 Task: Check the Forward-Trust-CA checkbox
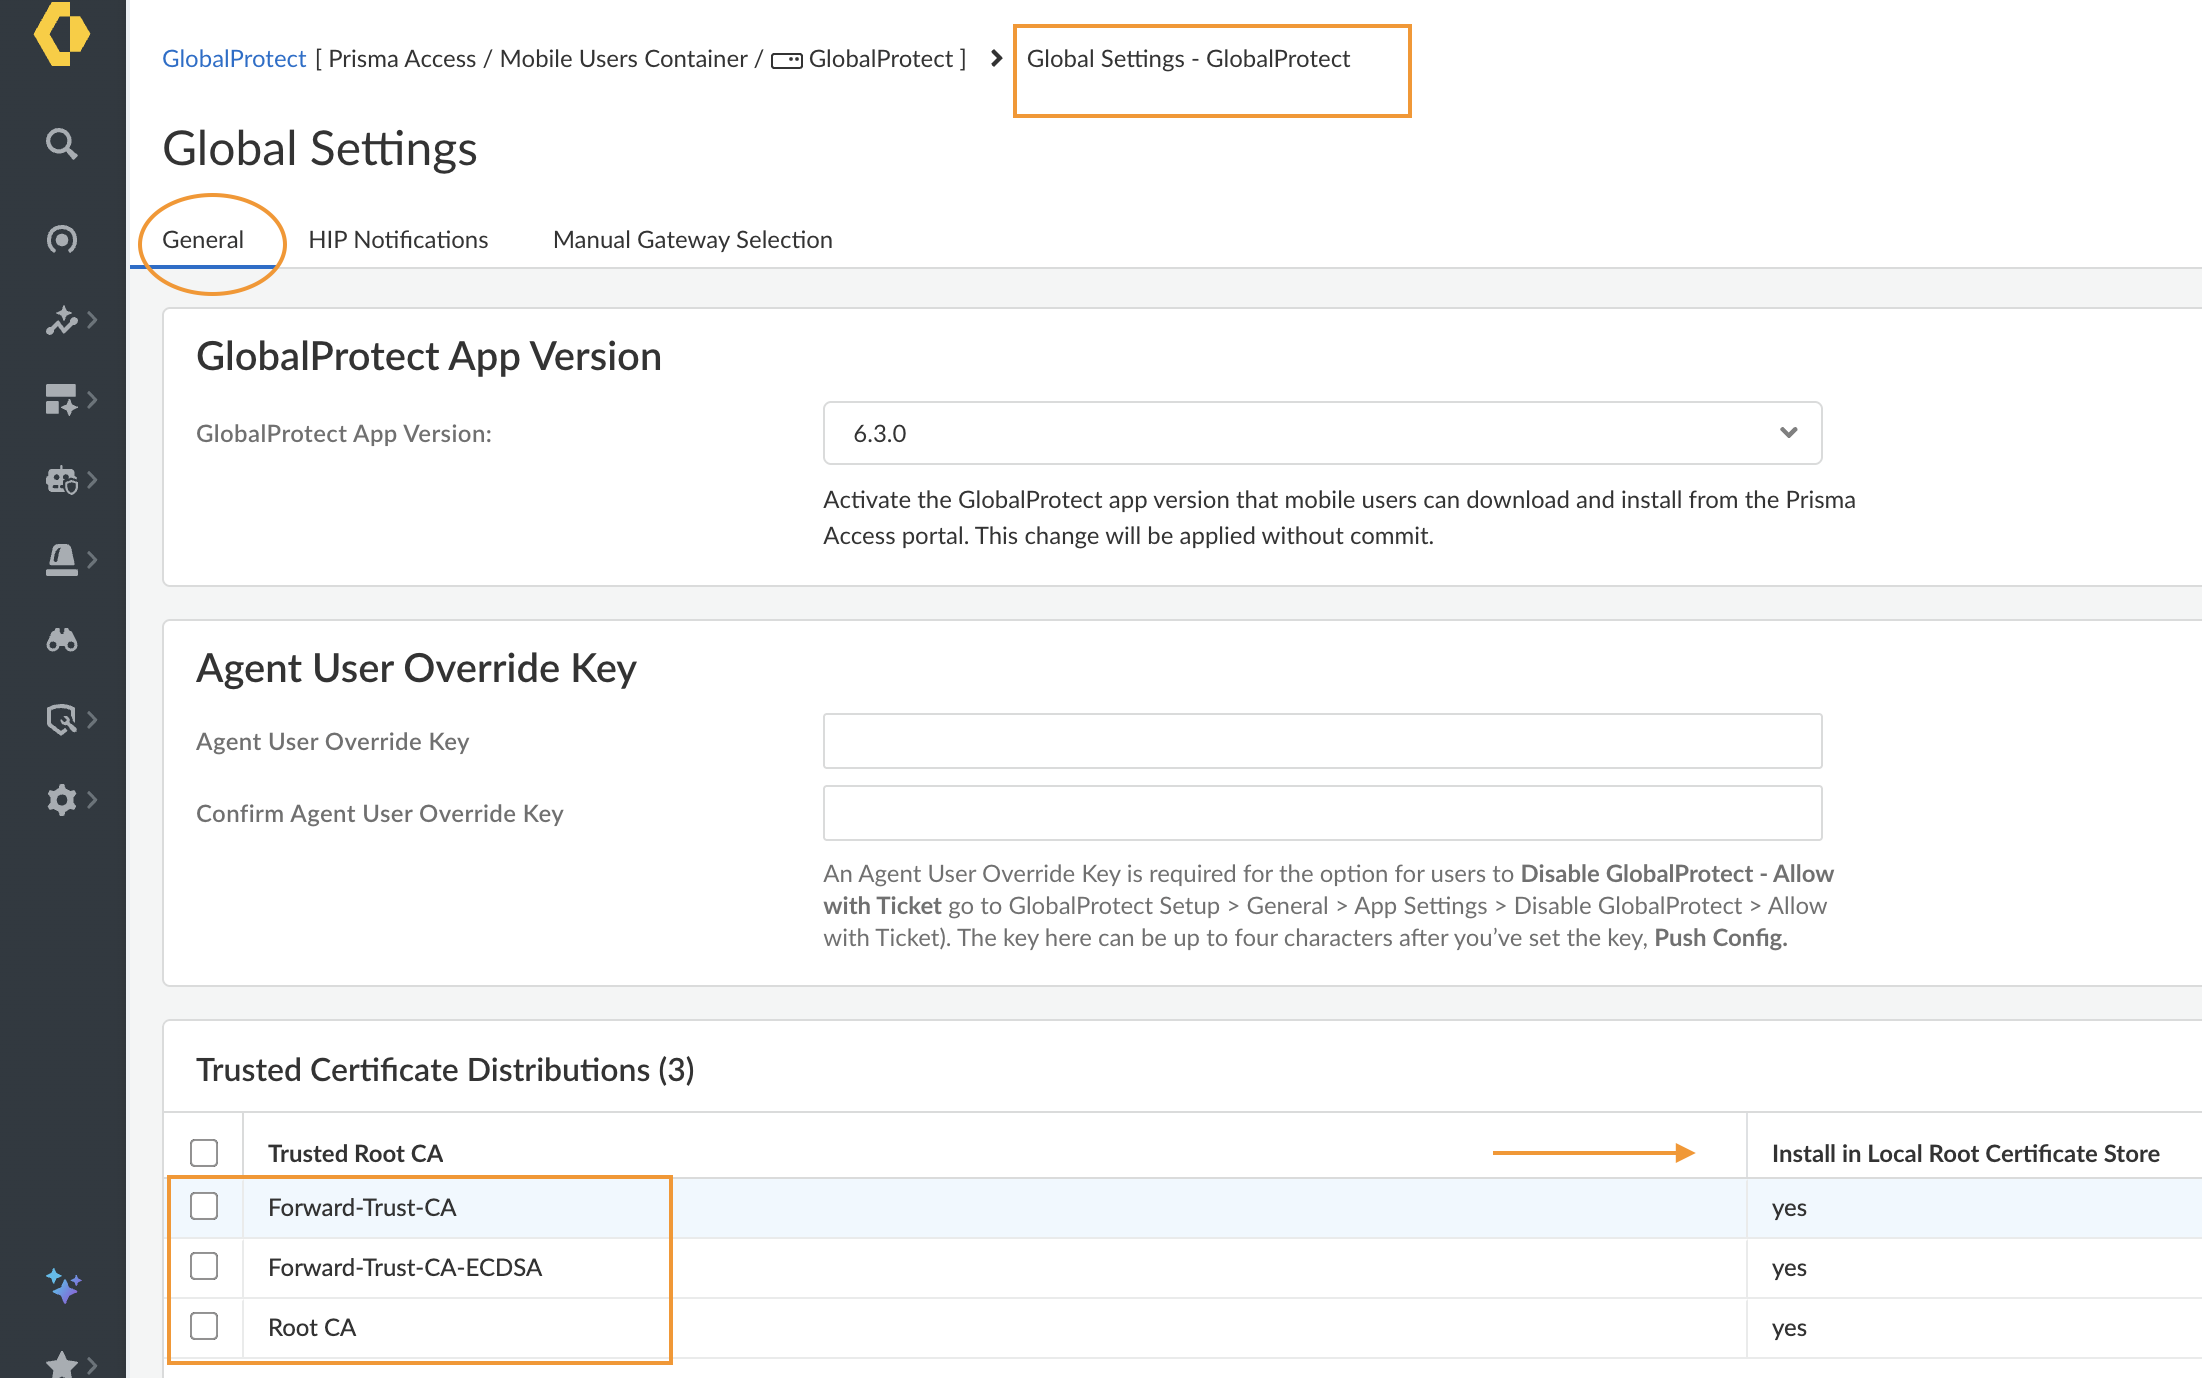pos(204,1206)
